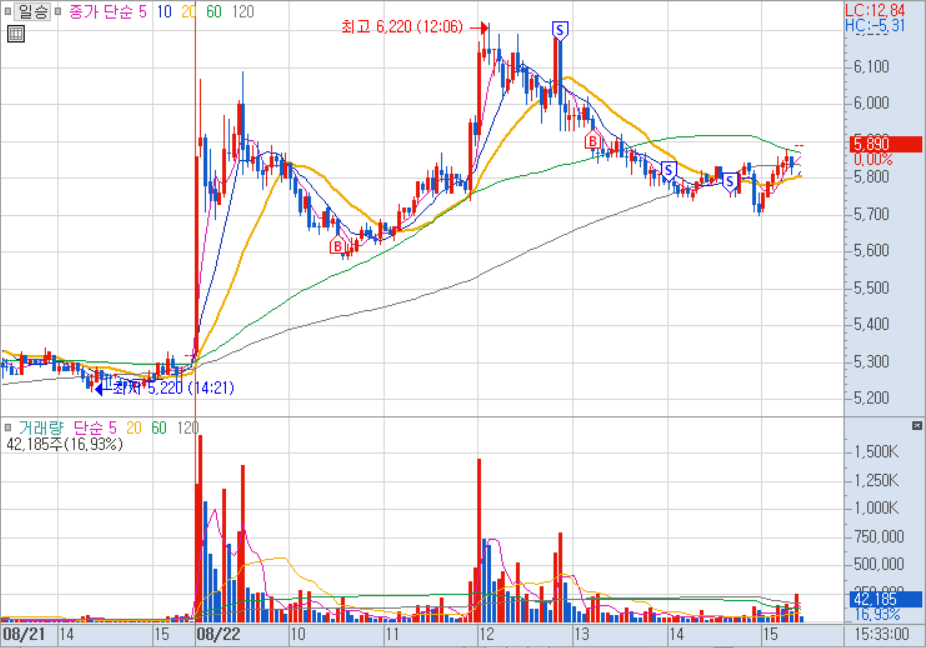926x648 pixels.
Task: Click the 08/21 date marker on time axis
Action: tap(23, 634)
